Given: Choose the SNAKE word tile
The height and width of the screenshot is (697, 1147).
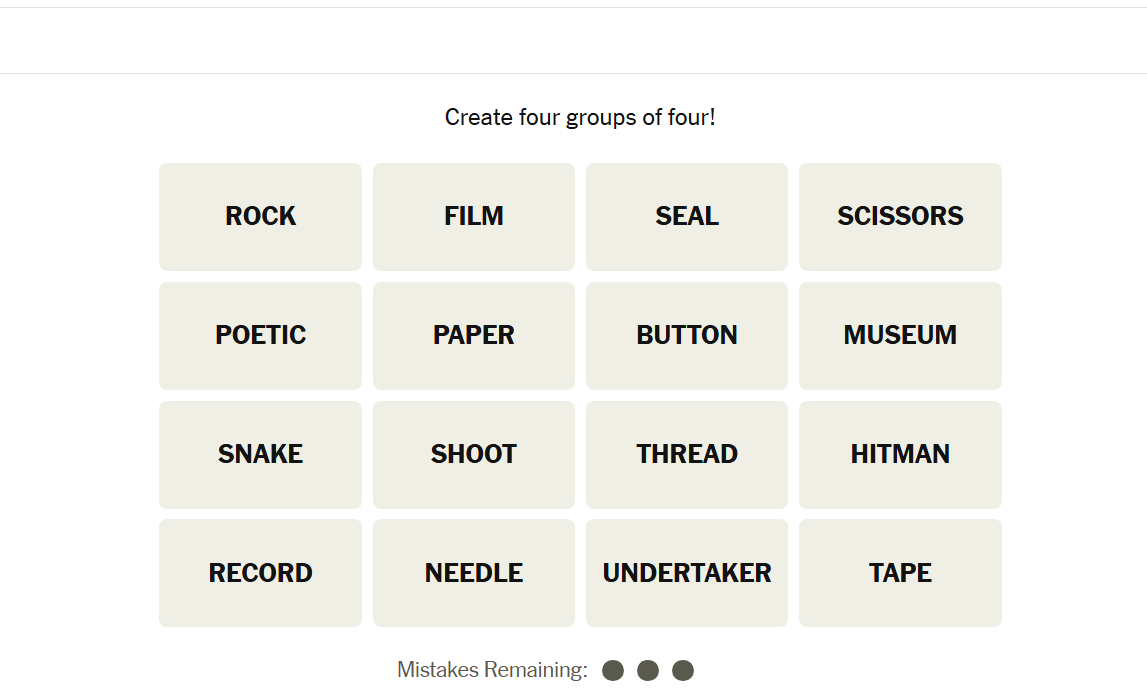Looking at the screenshot, I should tap(260, 454).
